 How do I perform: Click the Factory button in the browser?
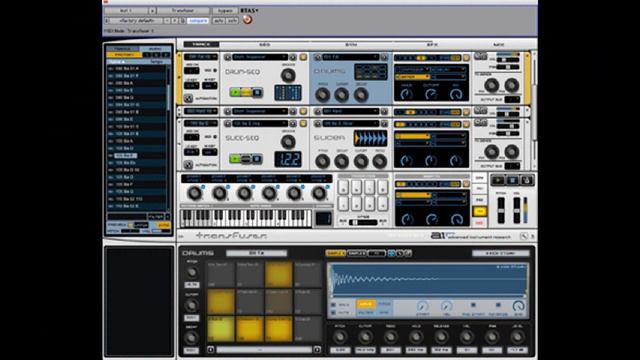click(x=124, y=55)
